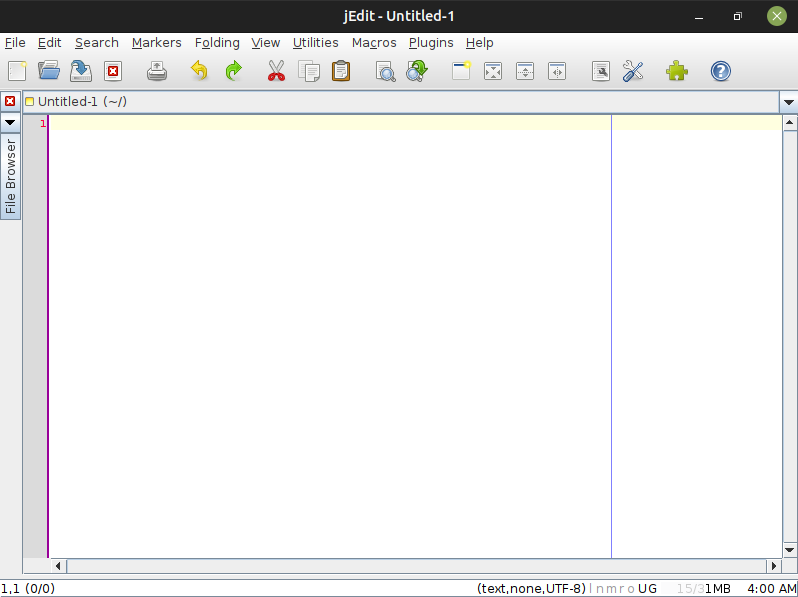
Task: Click memory usage MB indicator
Action: click(x=703, y=589)
